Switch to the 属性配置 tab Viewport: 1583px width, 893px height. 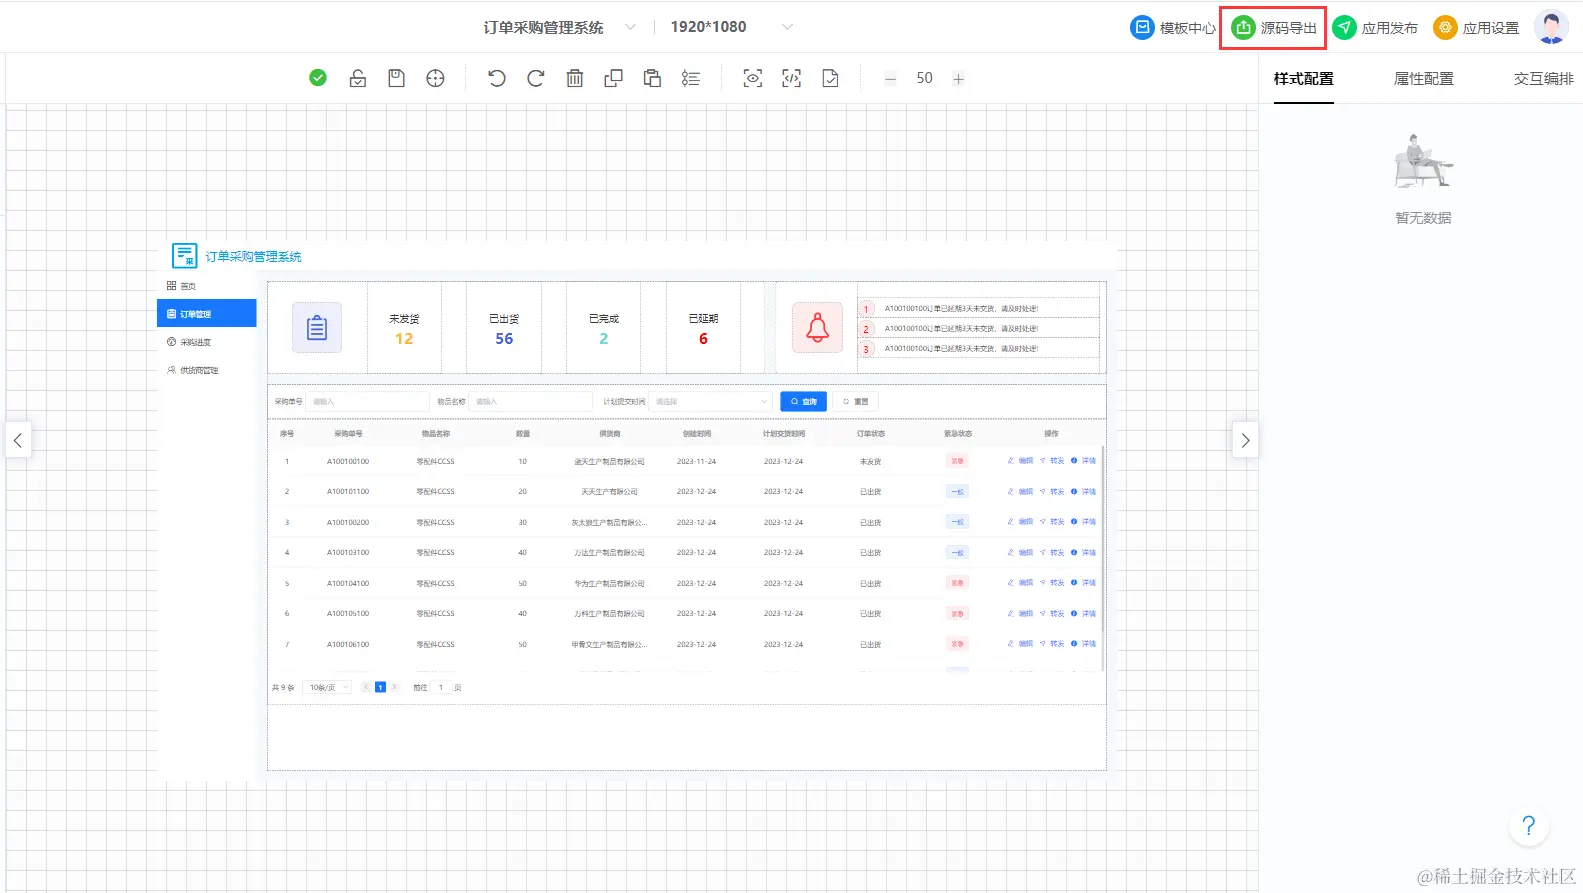pos(1423,78)
